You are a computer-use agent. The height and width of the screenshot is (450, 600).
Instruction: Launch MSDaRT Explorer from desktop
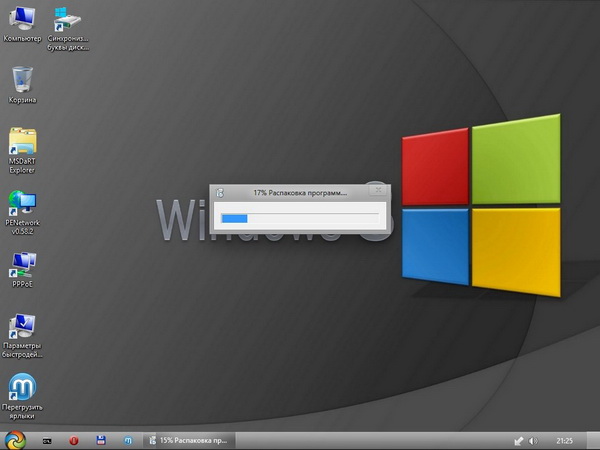(x=22, y=143)
